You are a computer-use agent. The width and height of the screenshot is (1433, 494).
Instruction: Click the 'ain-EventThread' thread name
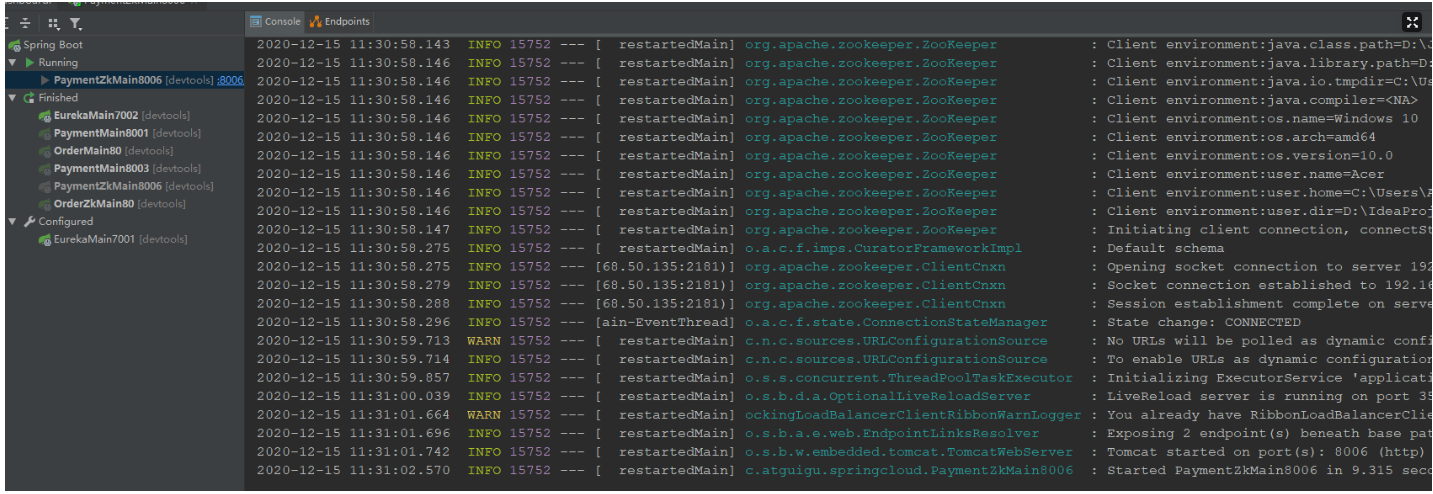click(665, 323)
